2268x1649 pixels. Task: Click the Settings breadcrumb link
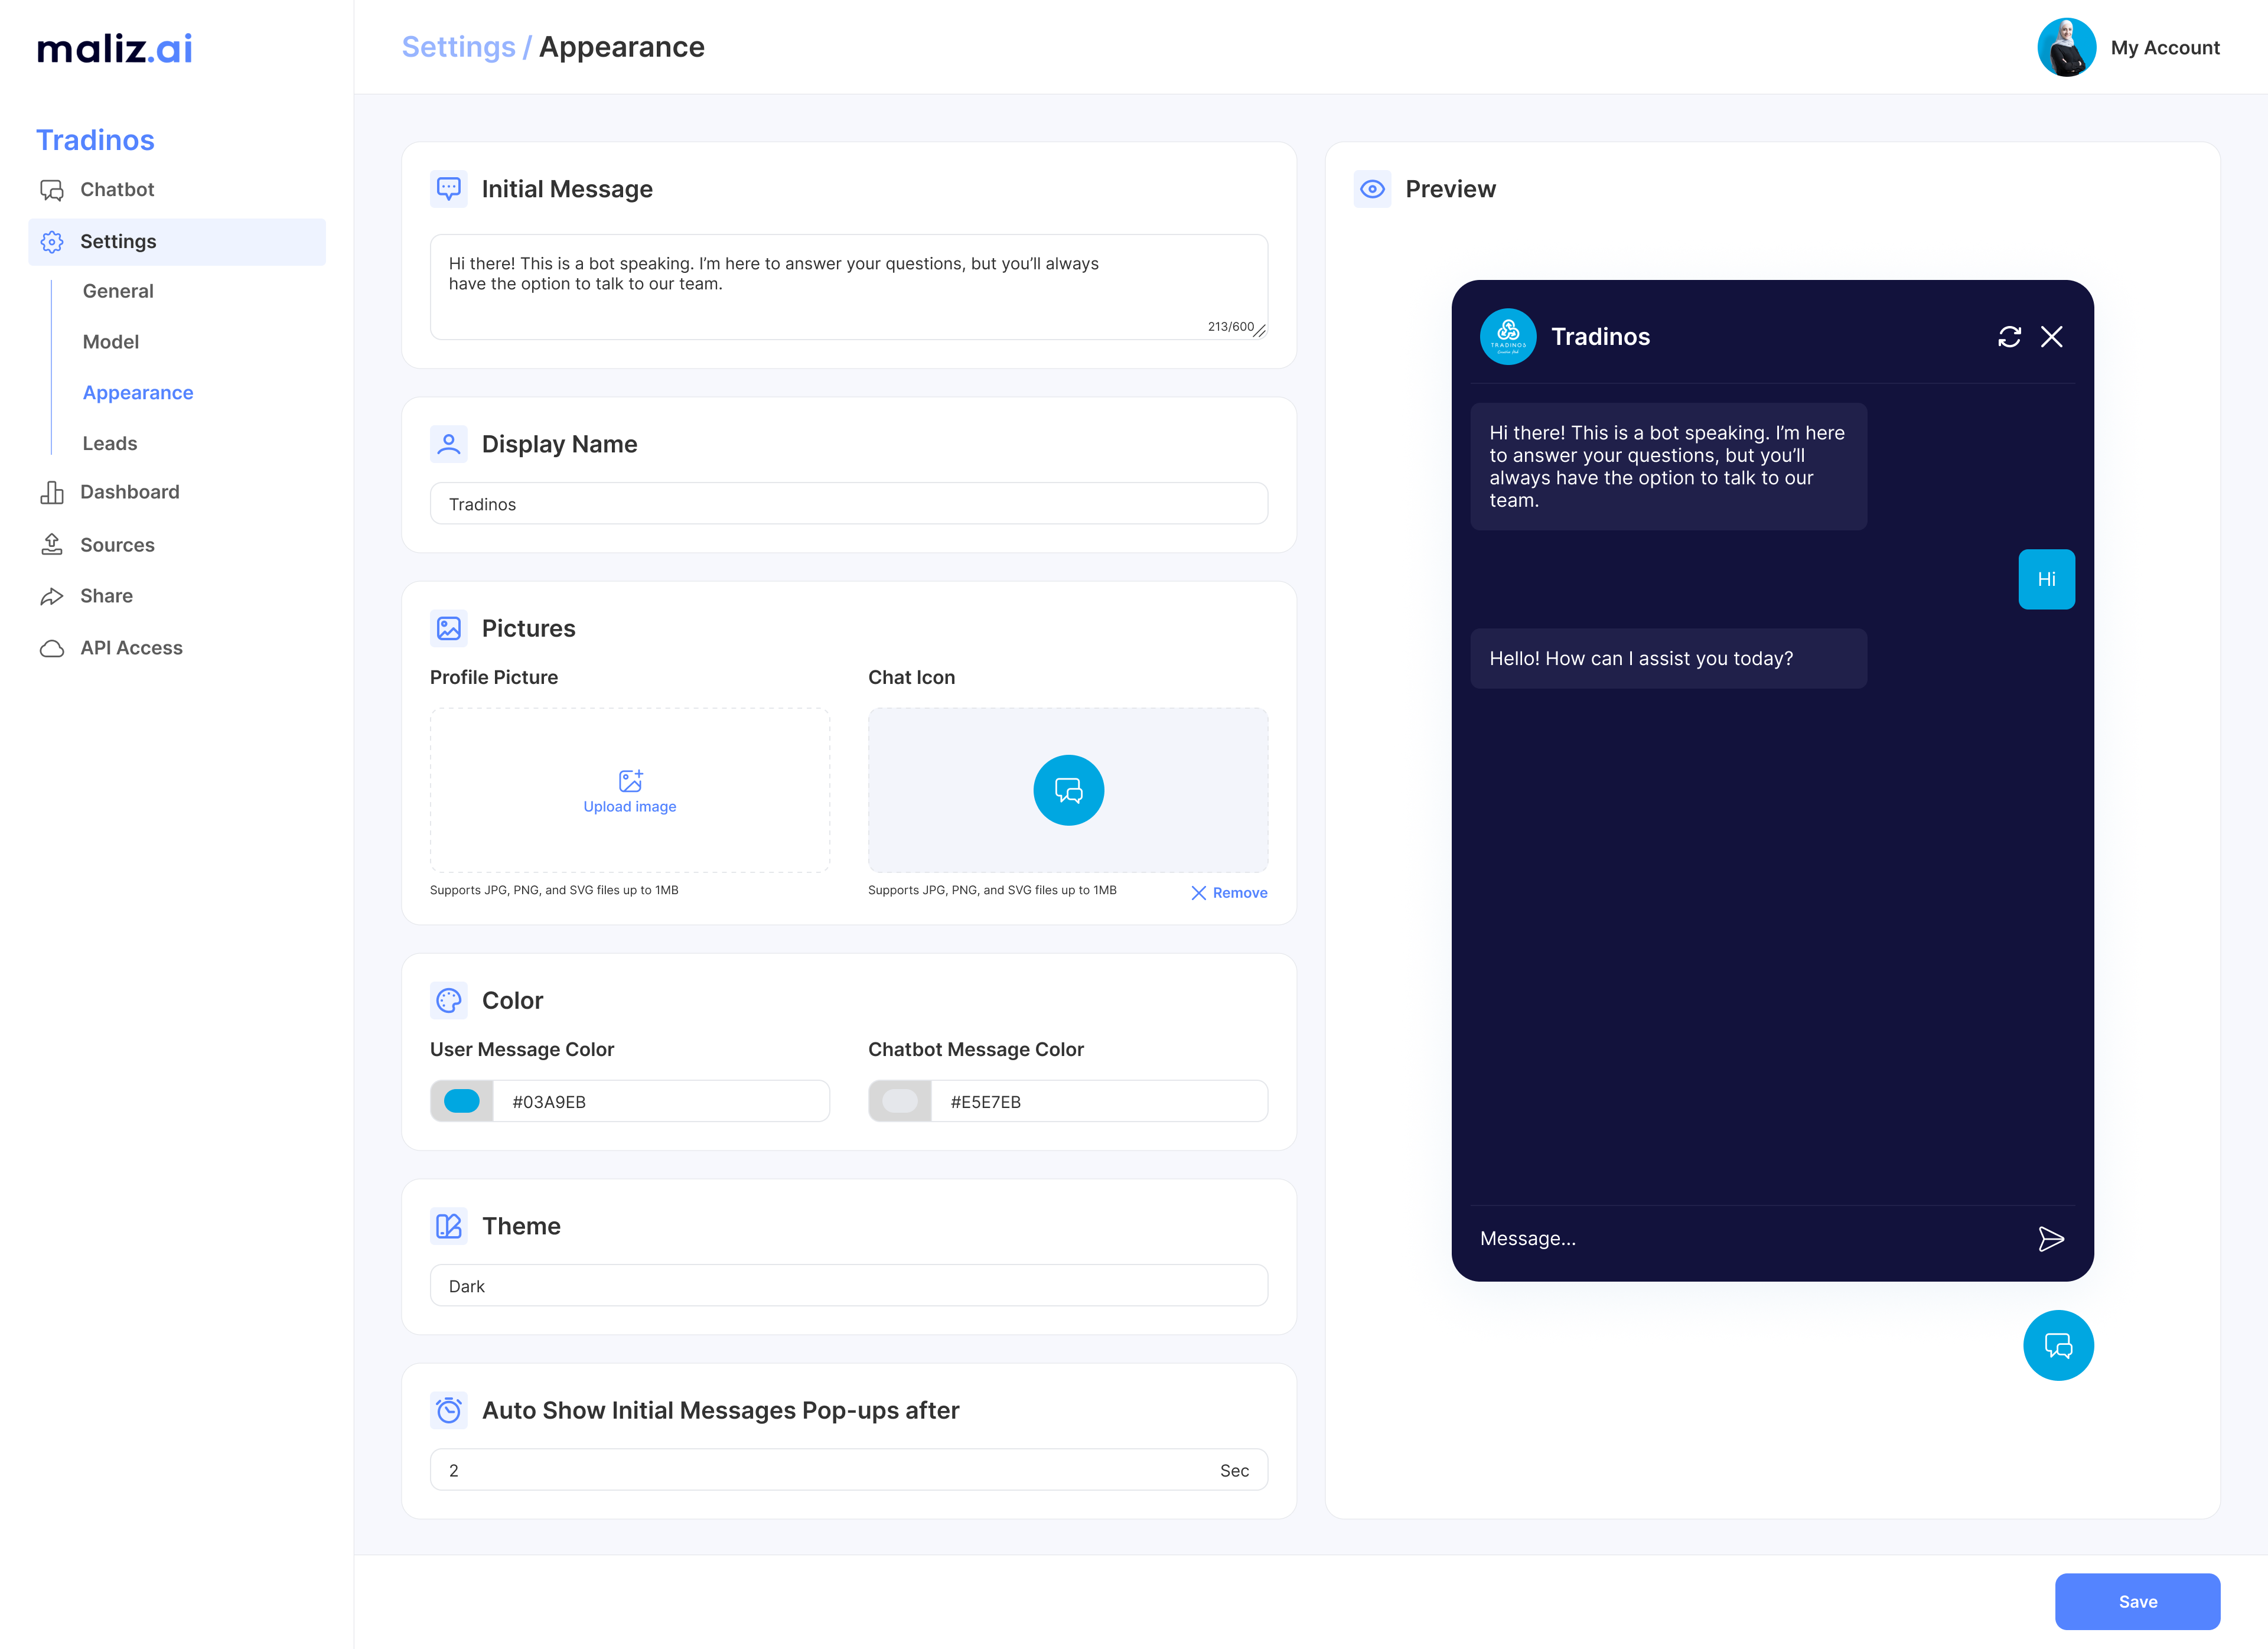(458, 47)
